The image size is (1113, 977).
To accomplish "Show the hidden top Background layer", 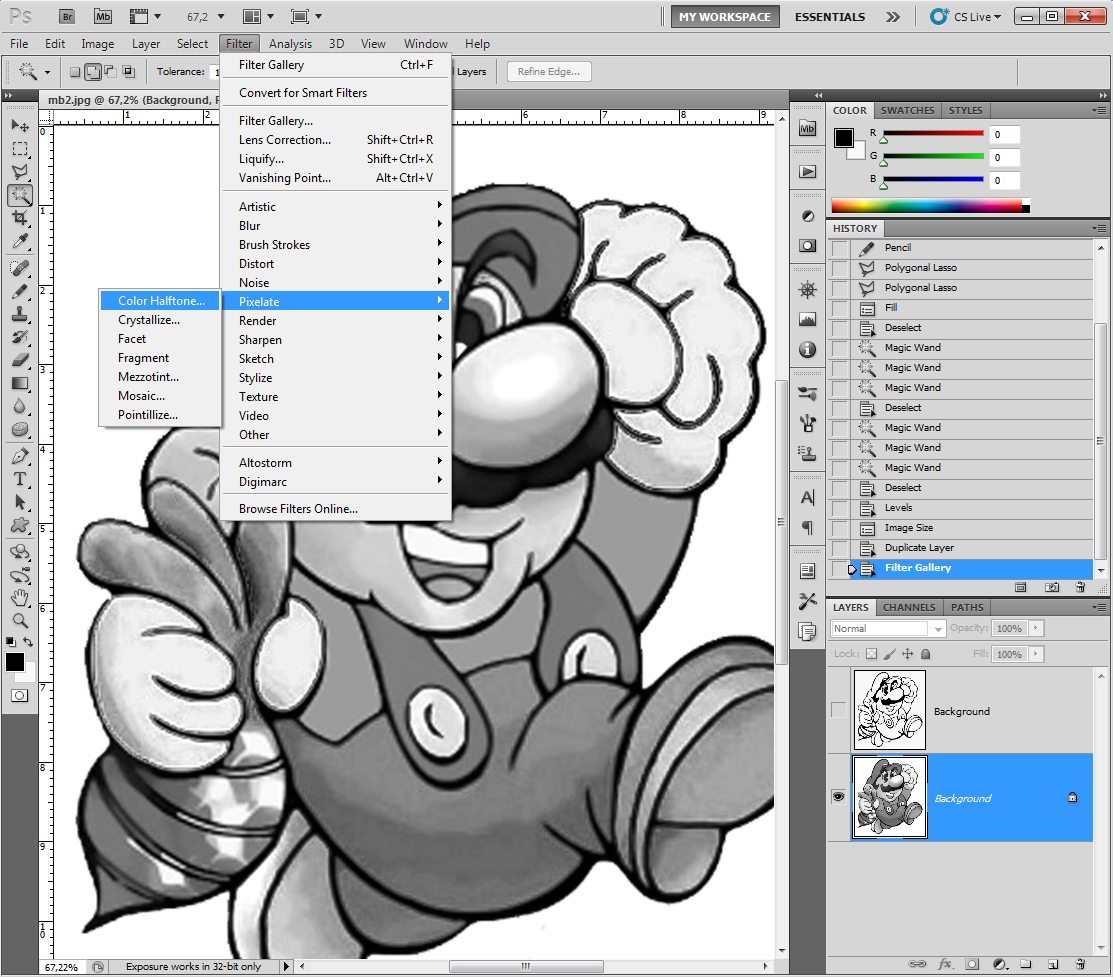I will pyautogui.click(x=838, y=709).
